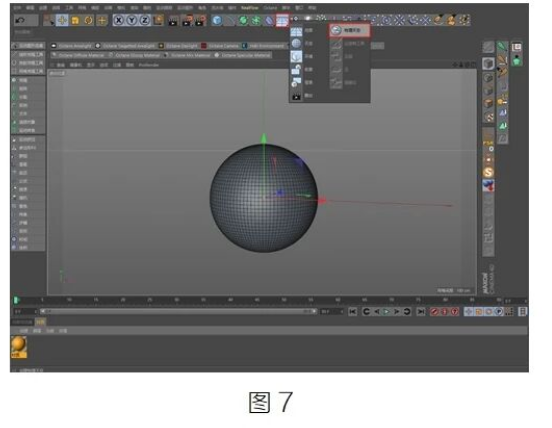
Task: Choose the highlighted Physical Sky menu entry
Action: [349, 30]
